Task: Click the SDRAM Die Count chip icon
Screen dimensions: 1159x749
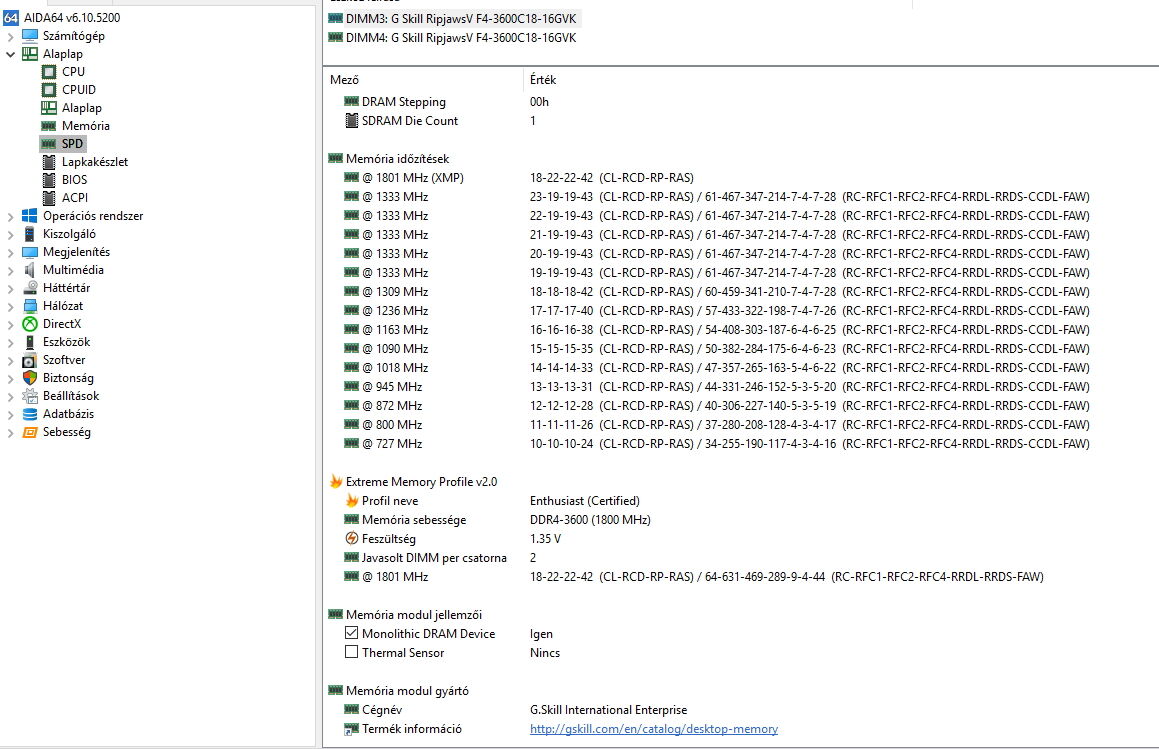Action: (352, 121)
